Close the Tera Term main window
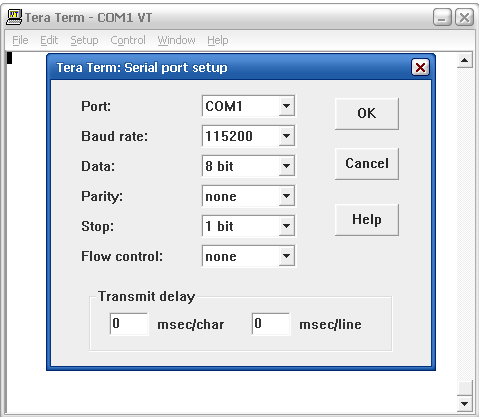The height and width of the screenshot is (417, 479). [464, 17]
